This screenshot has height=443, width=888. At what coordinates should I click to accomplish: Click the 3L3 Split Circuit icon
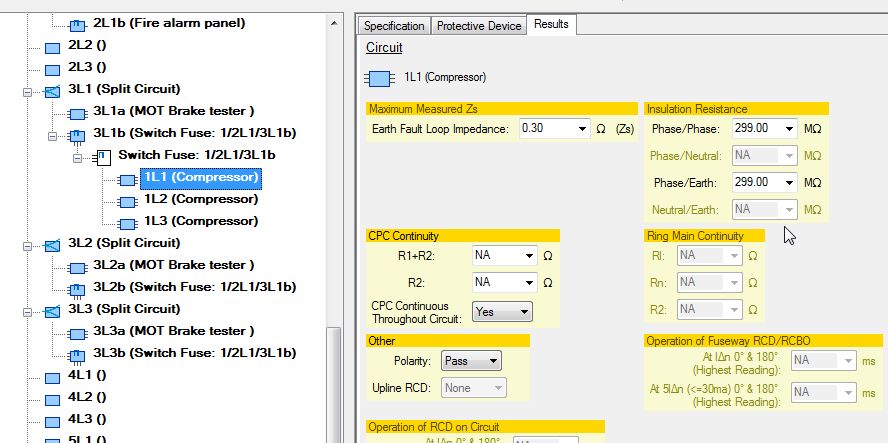coord(52,312)
